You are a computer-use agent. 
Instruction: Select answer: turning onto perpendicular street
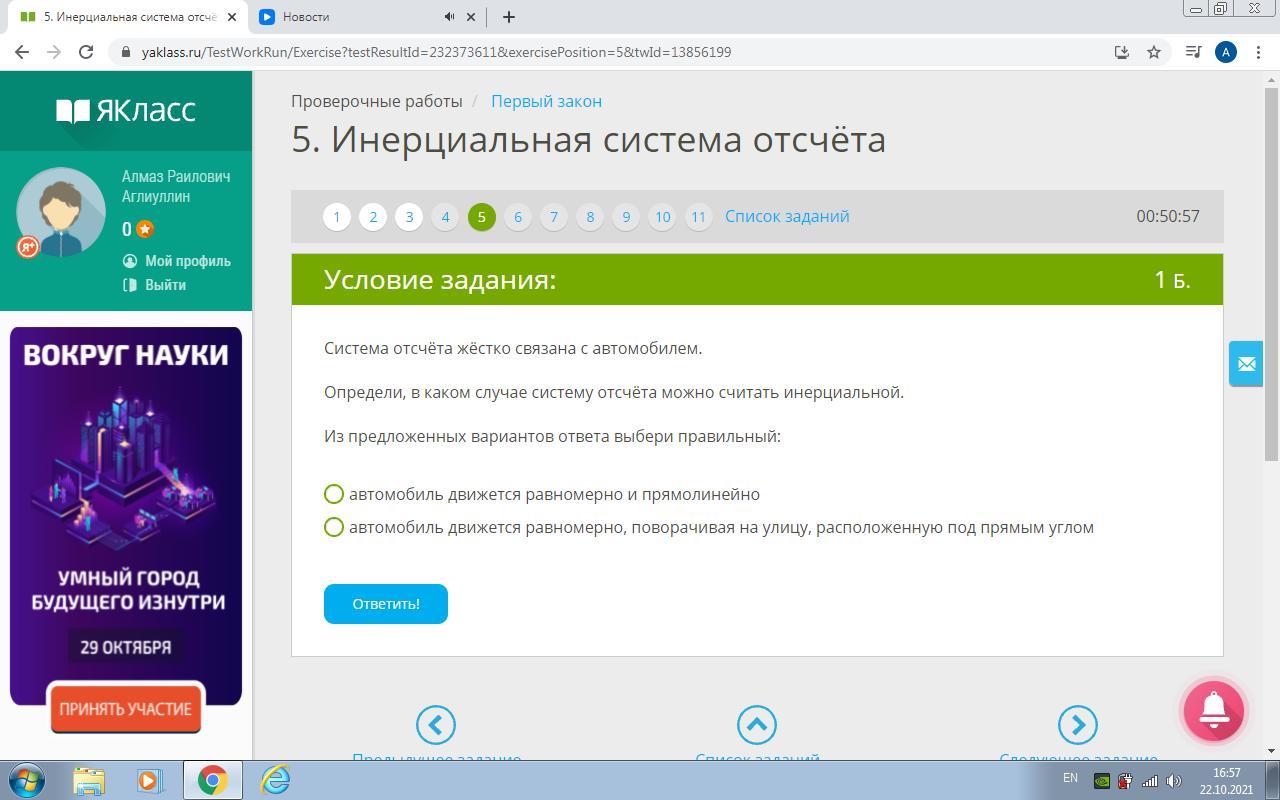pyautogui.click(x=334, y=527)
